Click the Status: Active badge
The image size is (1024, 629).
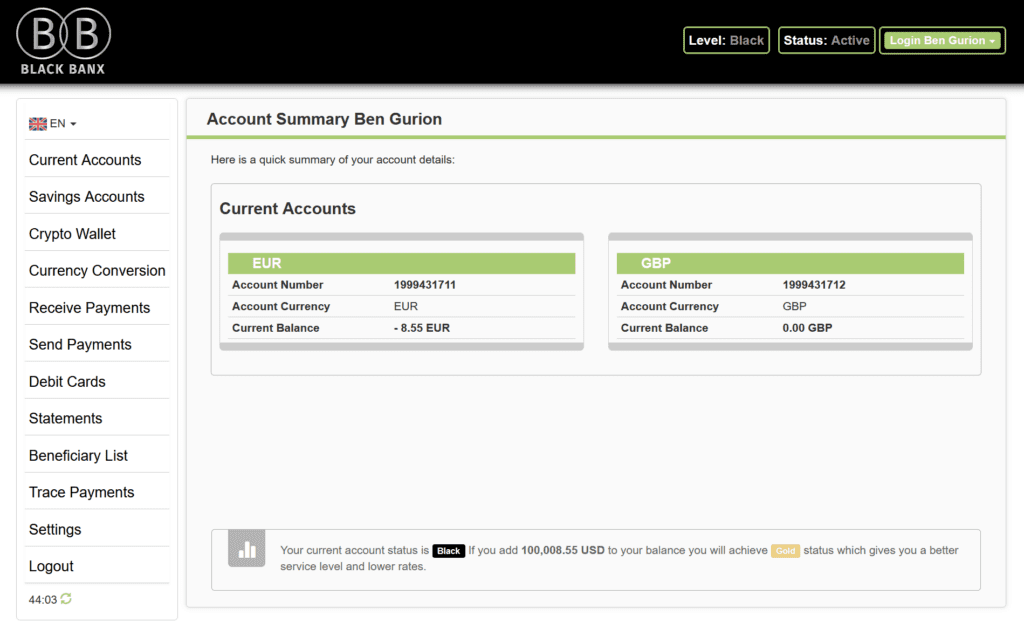[826, 40]
